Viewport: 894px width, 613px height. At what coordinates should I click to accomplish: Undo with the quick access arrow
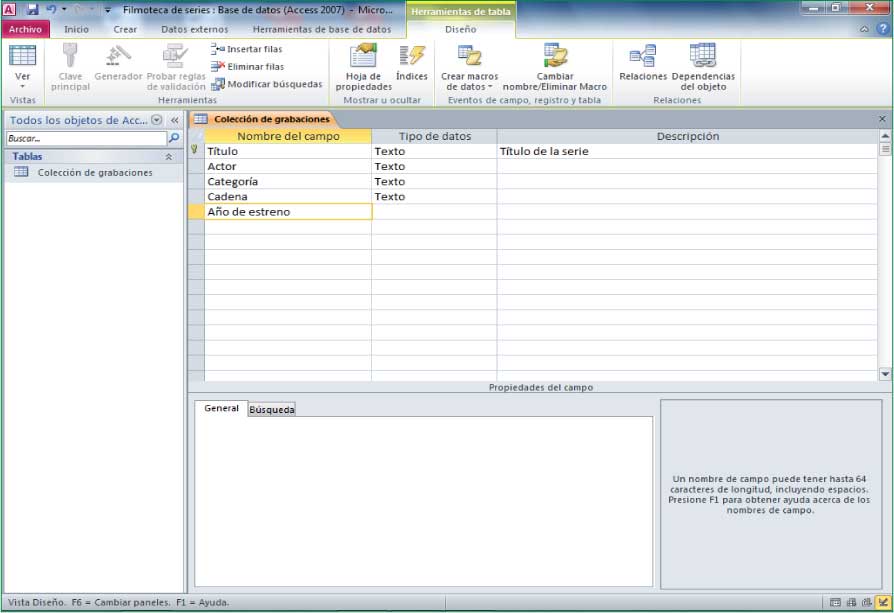point(51,9)
